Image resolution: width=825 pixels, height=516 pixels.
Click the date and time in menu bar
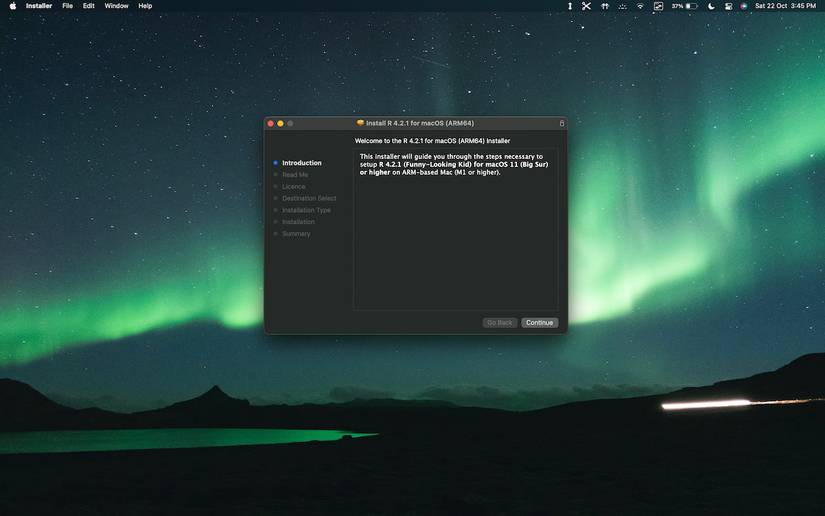(x=786, y=6)
